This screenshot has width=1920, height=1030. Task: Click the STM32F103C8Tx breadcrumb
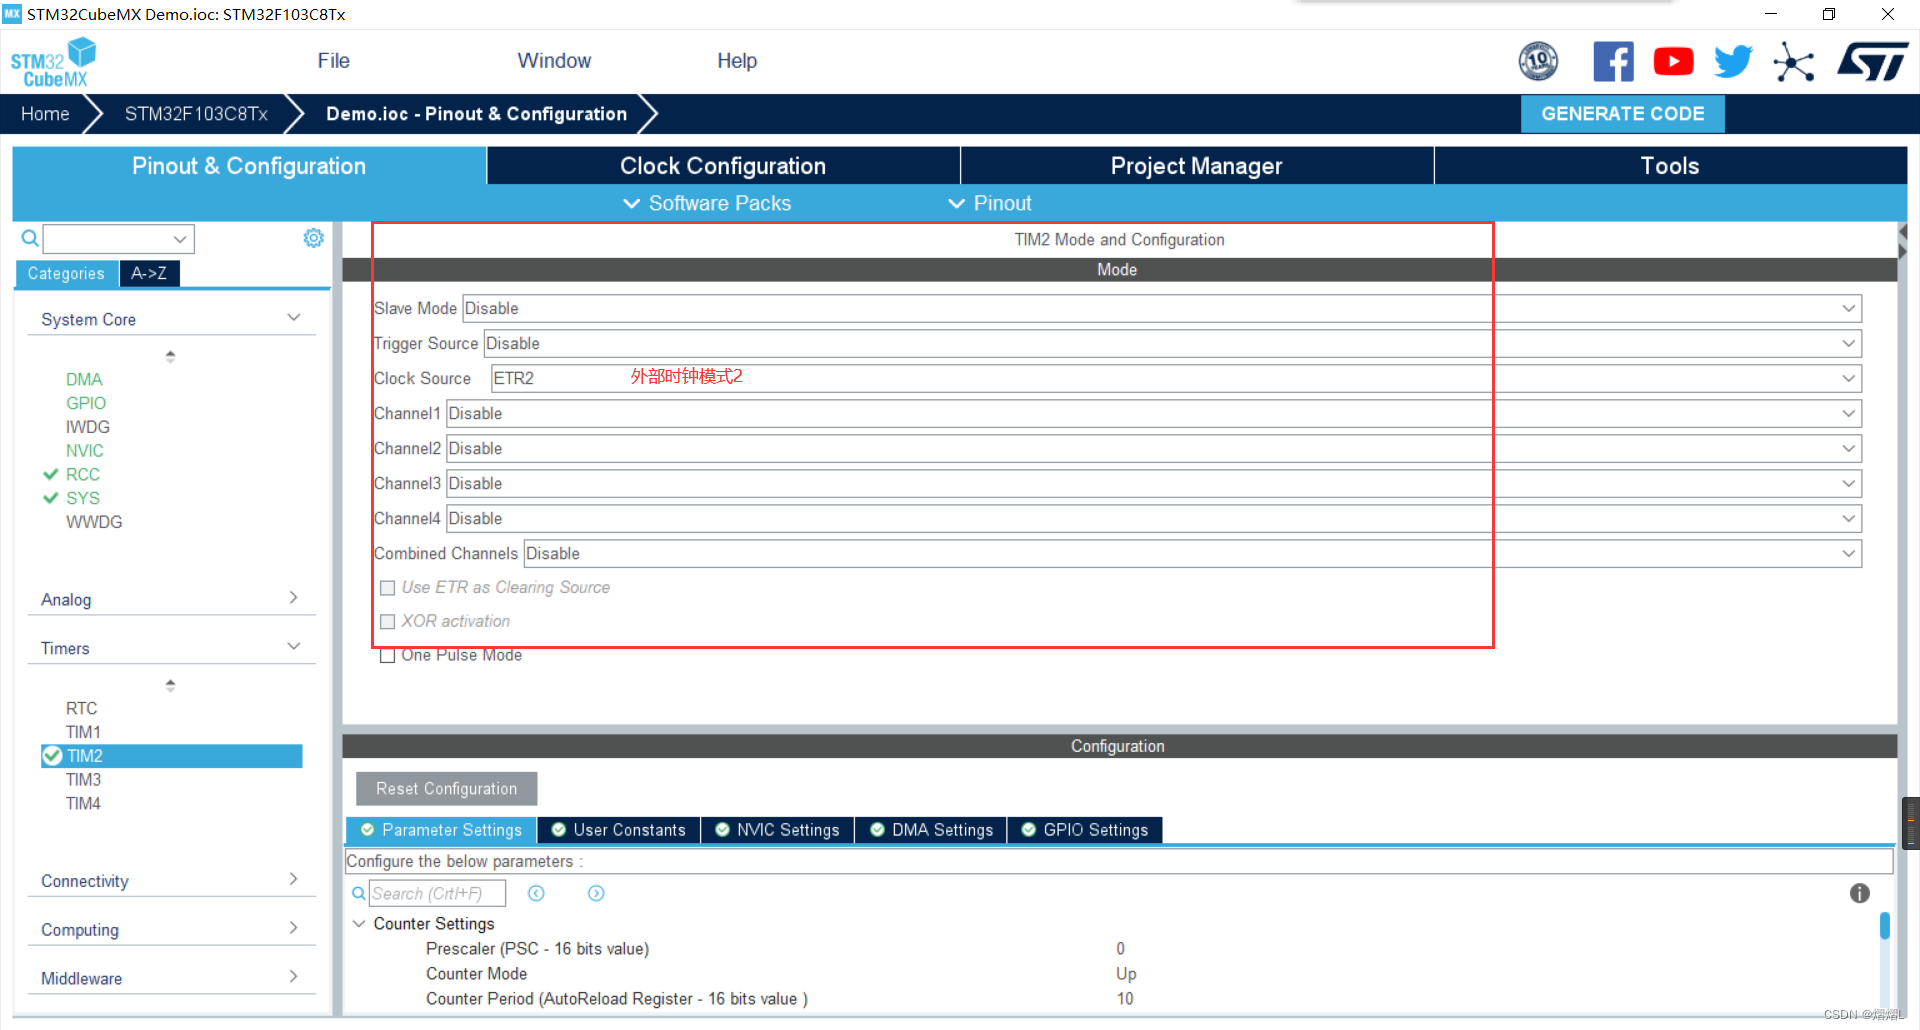point(196,114)
